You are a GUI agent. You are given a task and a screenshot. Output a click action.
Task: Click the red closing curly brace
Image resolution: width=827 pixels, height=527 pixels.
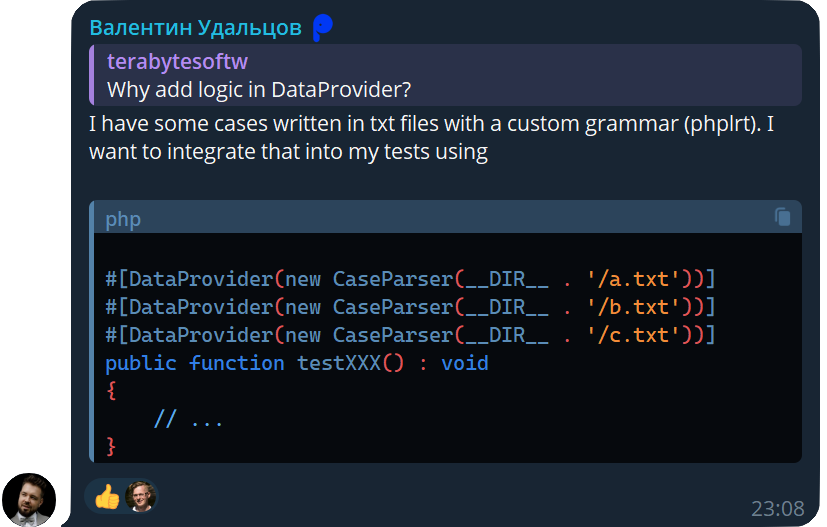click(x=111, y=446)
